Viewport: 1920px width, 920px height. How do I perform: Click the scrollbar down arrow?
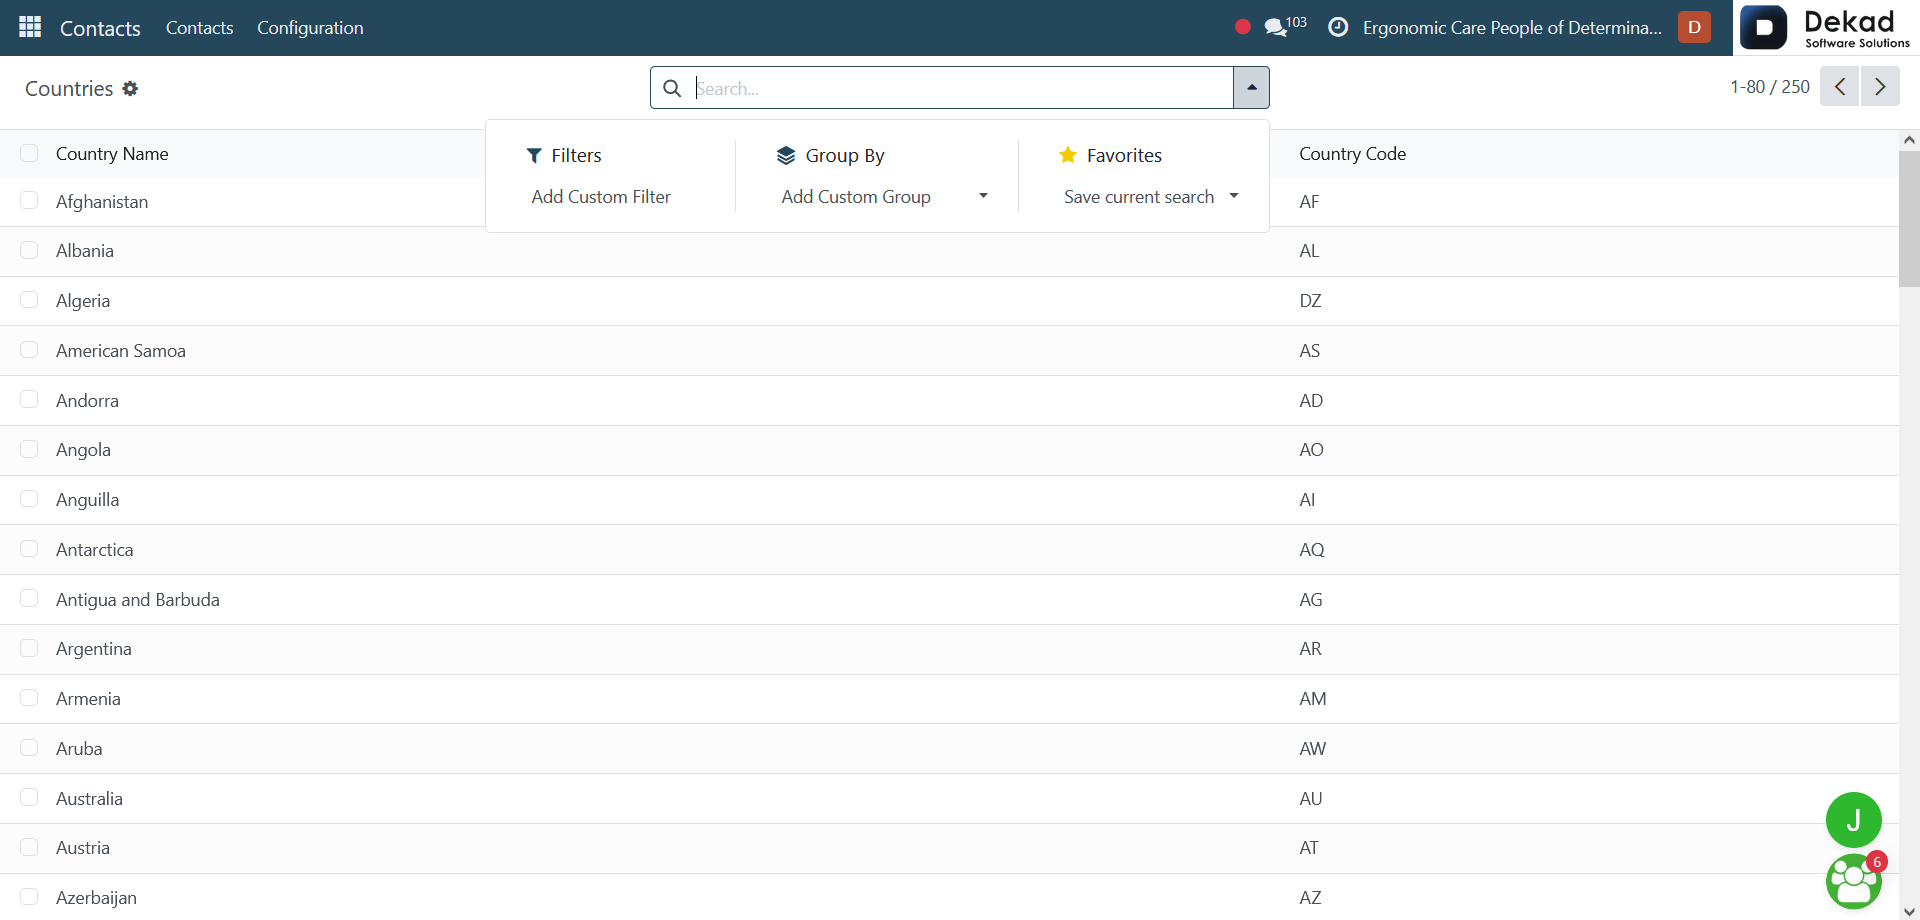tap(1909, 910)
